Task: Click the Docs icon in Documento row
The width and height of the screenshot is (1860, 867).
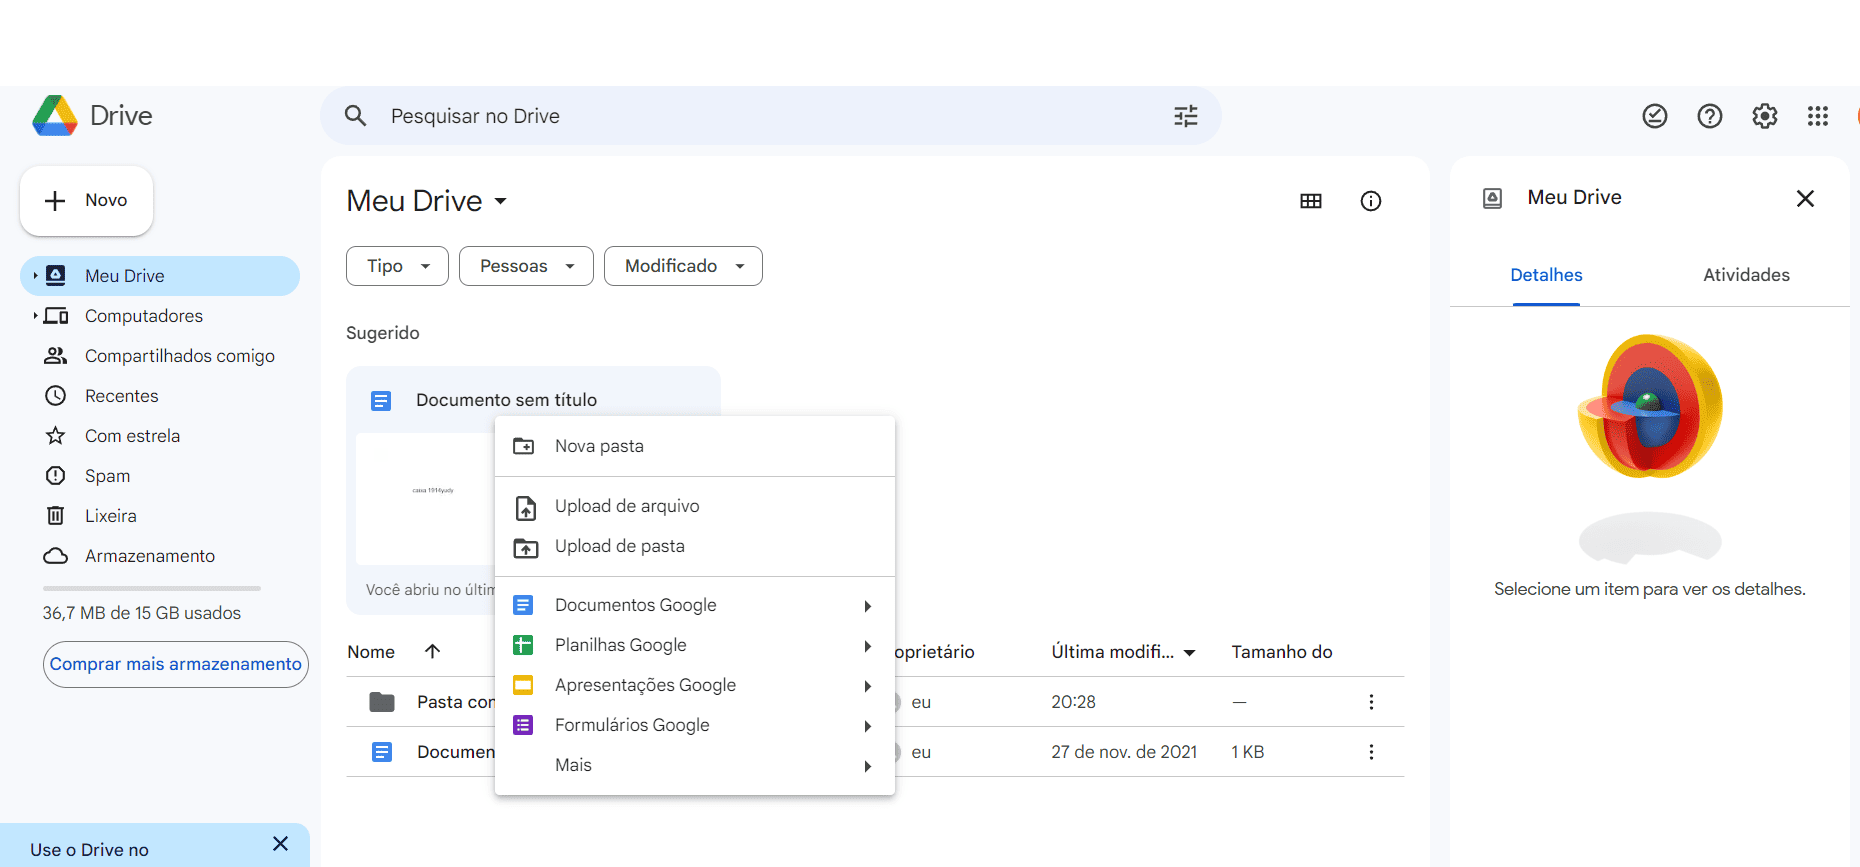Action: point(382,752)
